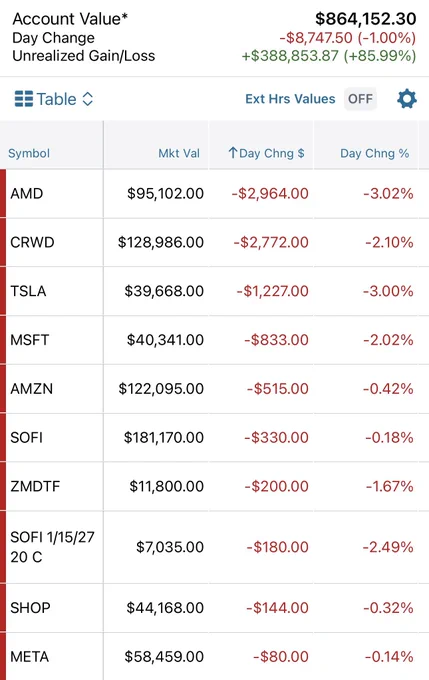Open the ZMDTF holding
The image size is (429, 680).
214,486
